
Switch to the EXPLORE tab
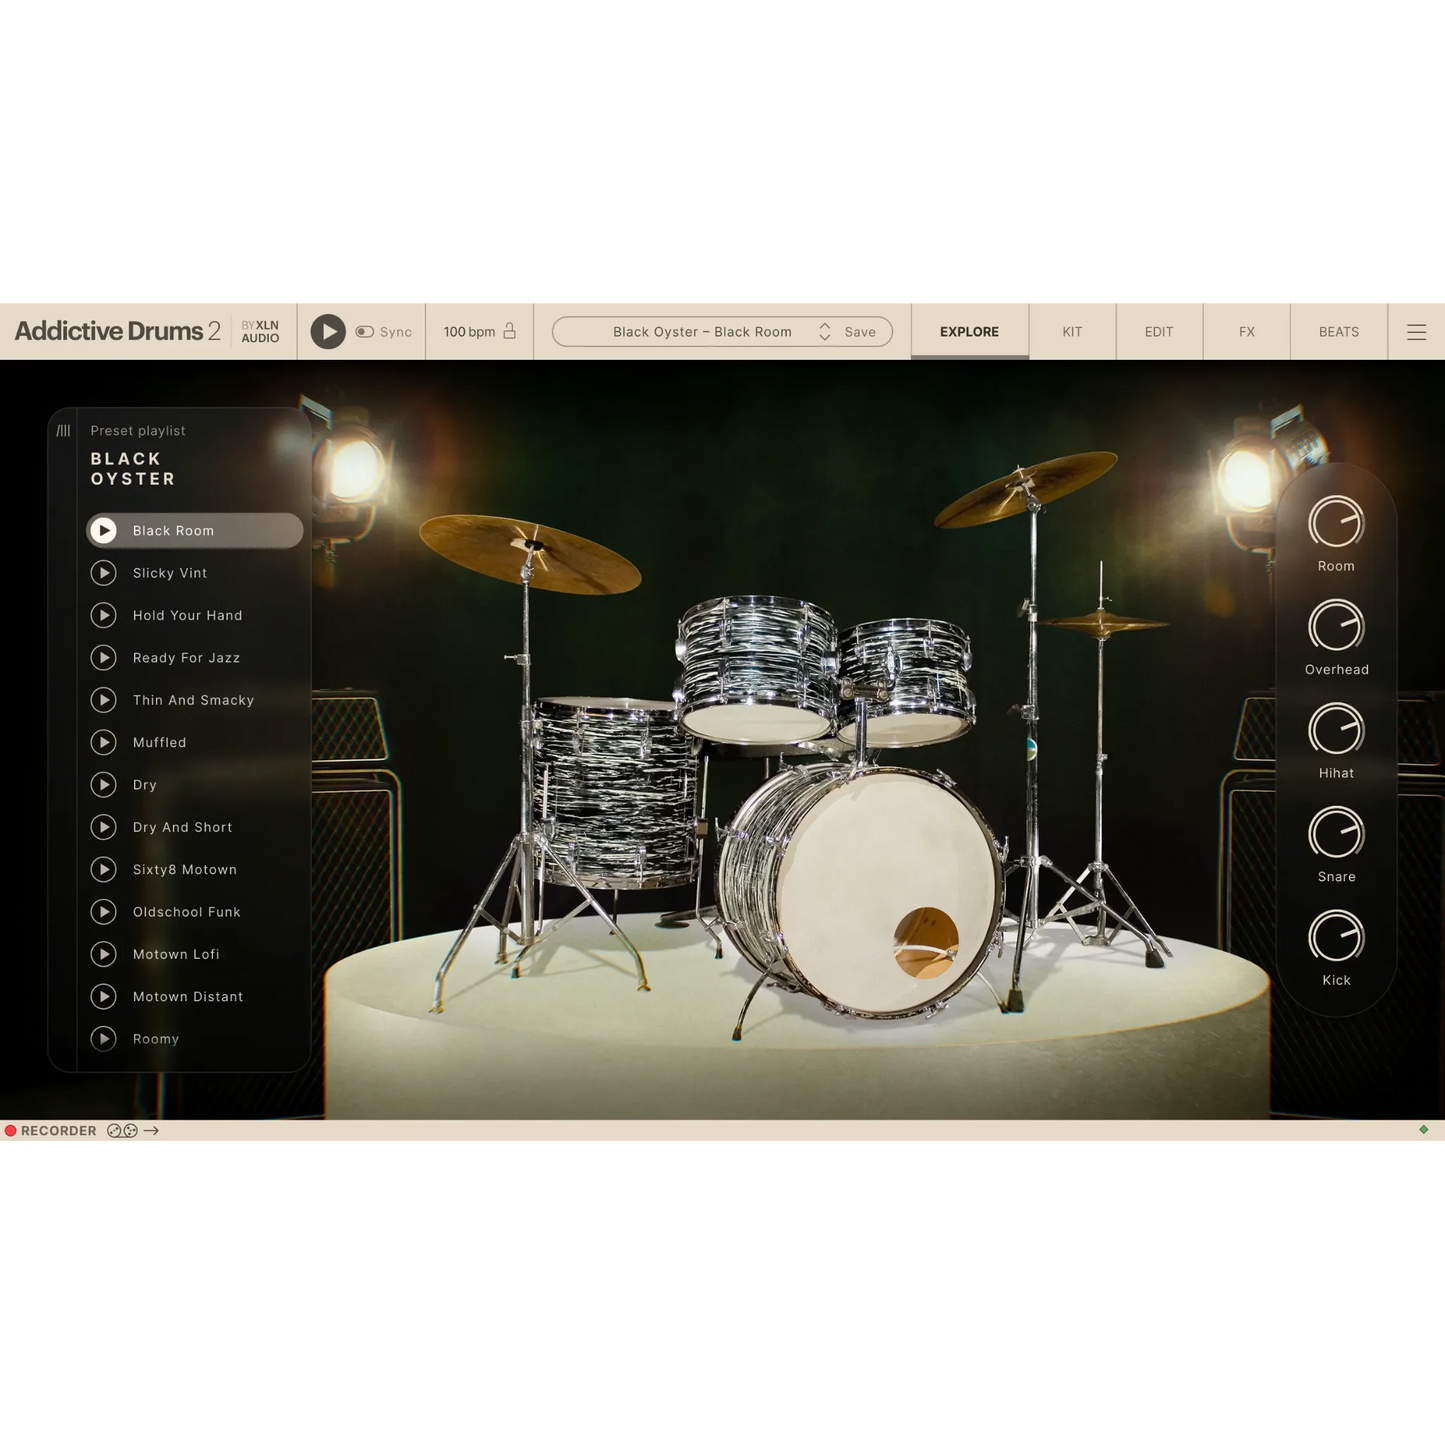(x=969, y=332)
